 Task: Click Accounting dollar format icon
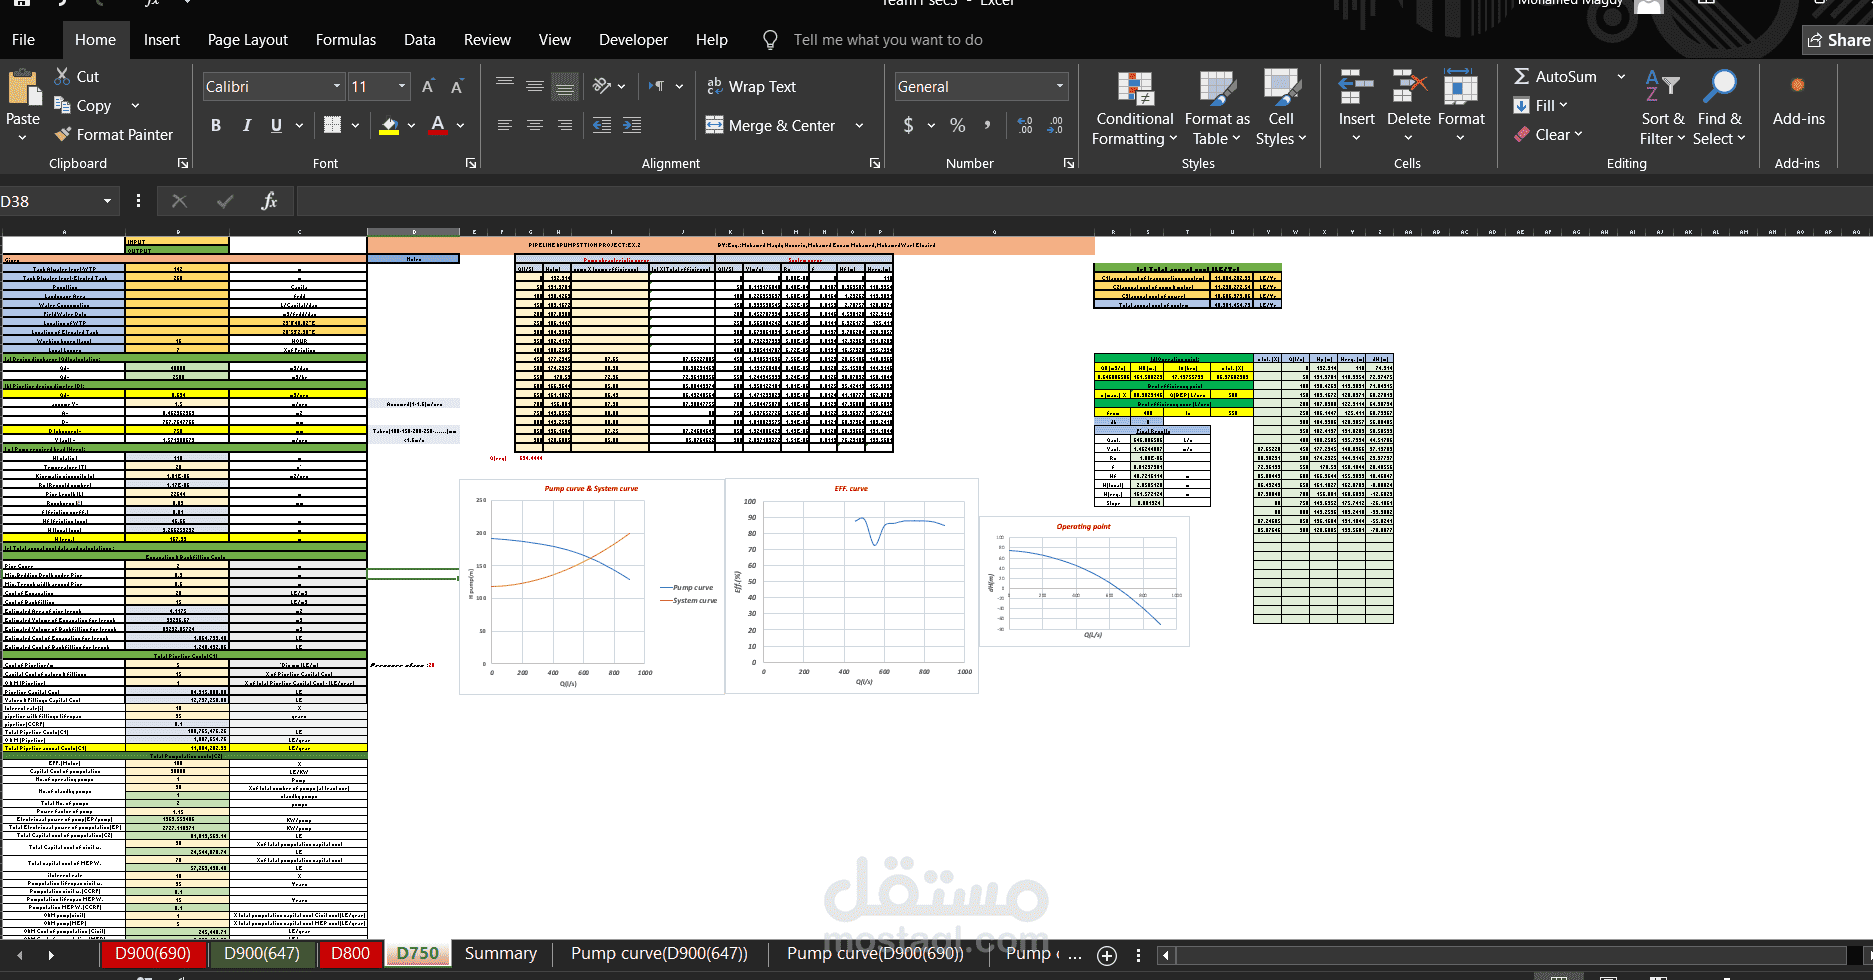[x=908, y=125]
